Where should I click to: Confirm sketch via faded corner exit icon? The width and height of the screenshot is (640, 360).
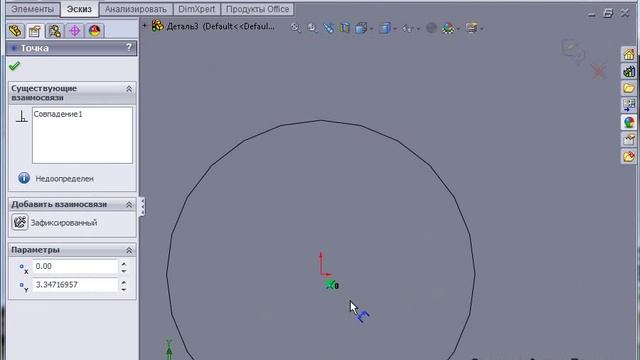click(x=573, y=51)
